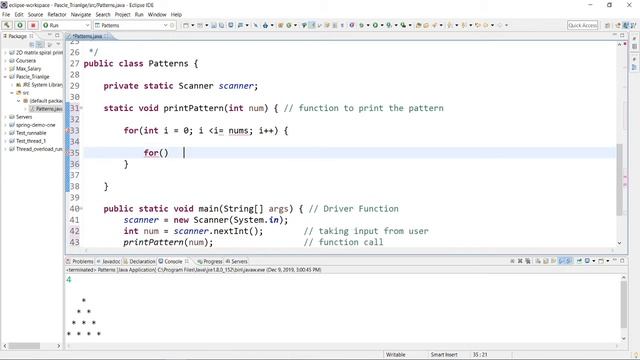This screenshot has width=640, height=360.
Task: Open the Search menu
Action: pos(103,14)
